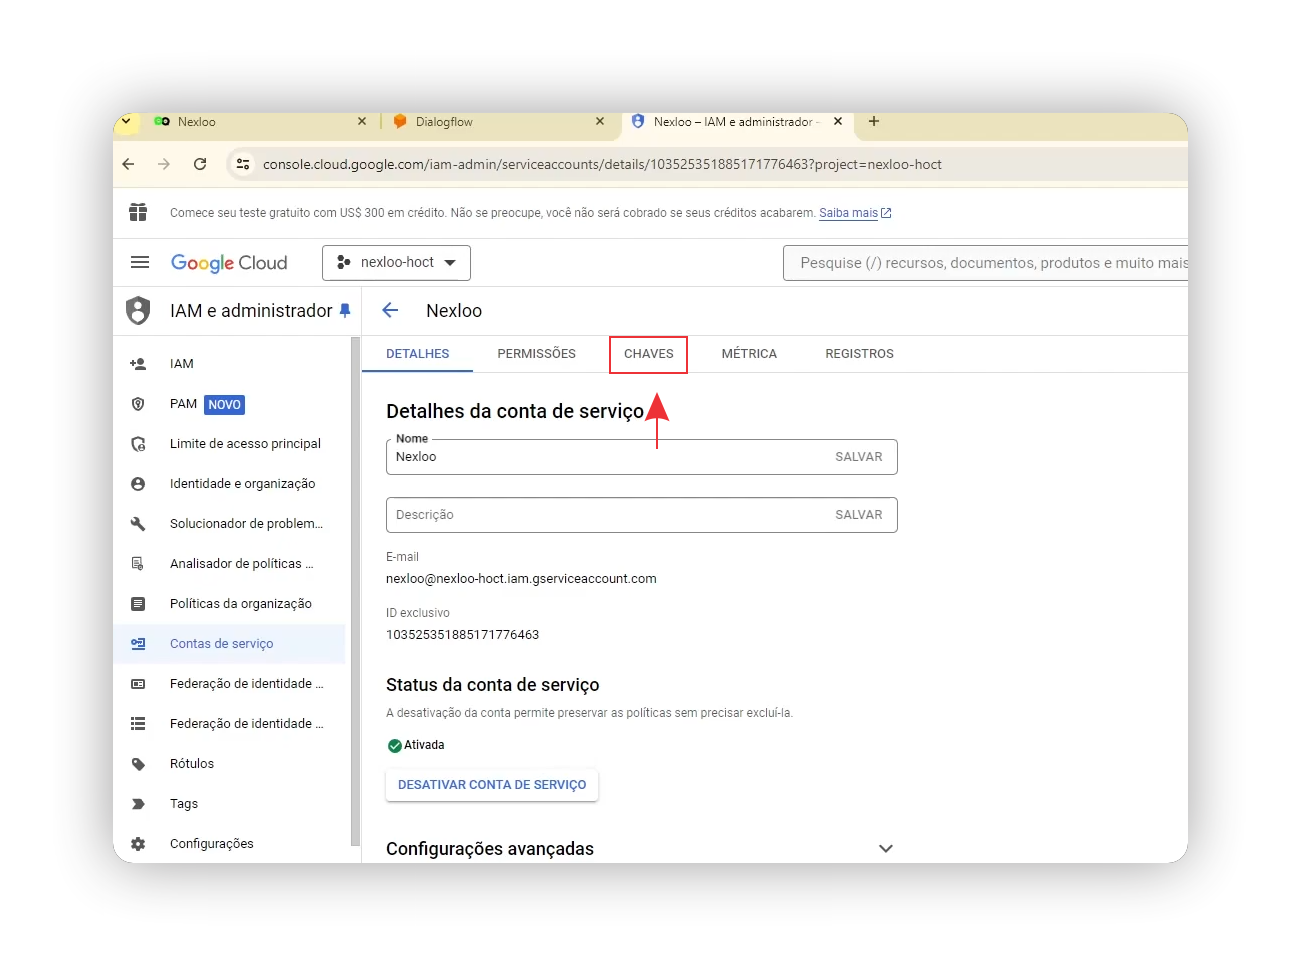Screen dimensions: 1301x976
Task: Click the sidebar vertical scrollbar
Action: (x=355, y=592)
